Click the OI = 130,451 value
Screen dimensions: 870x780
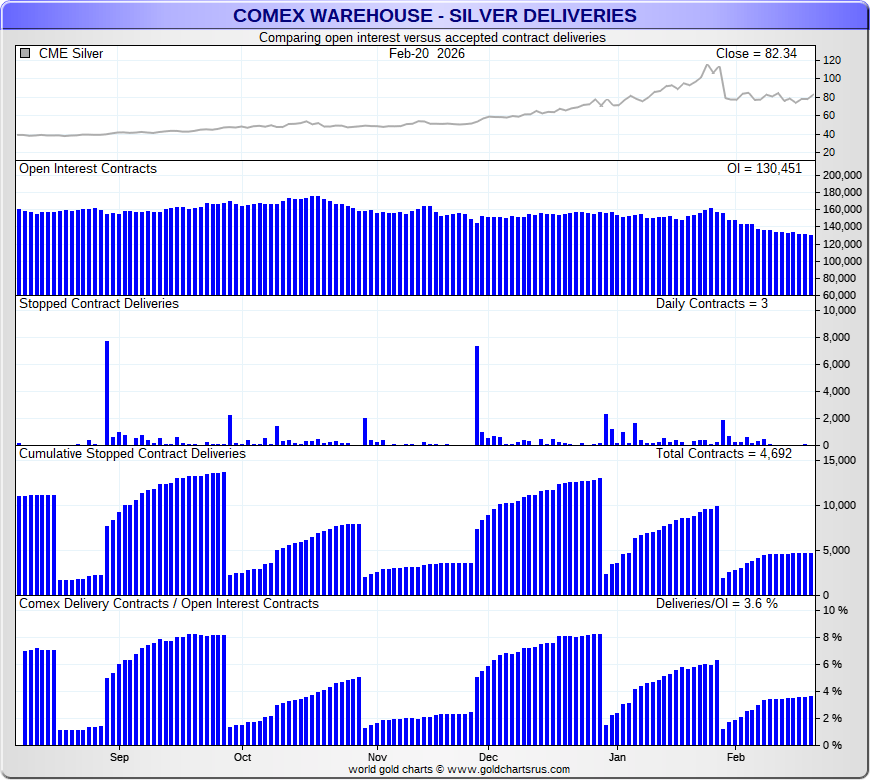(x=764, y=169)
